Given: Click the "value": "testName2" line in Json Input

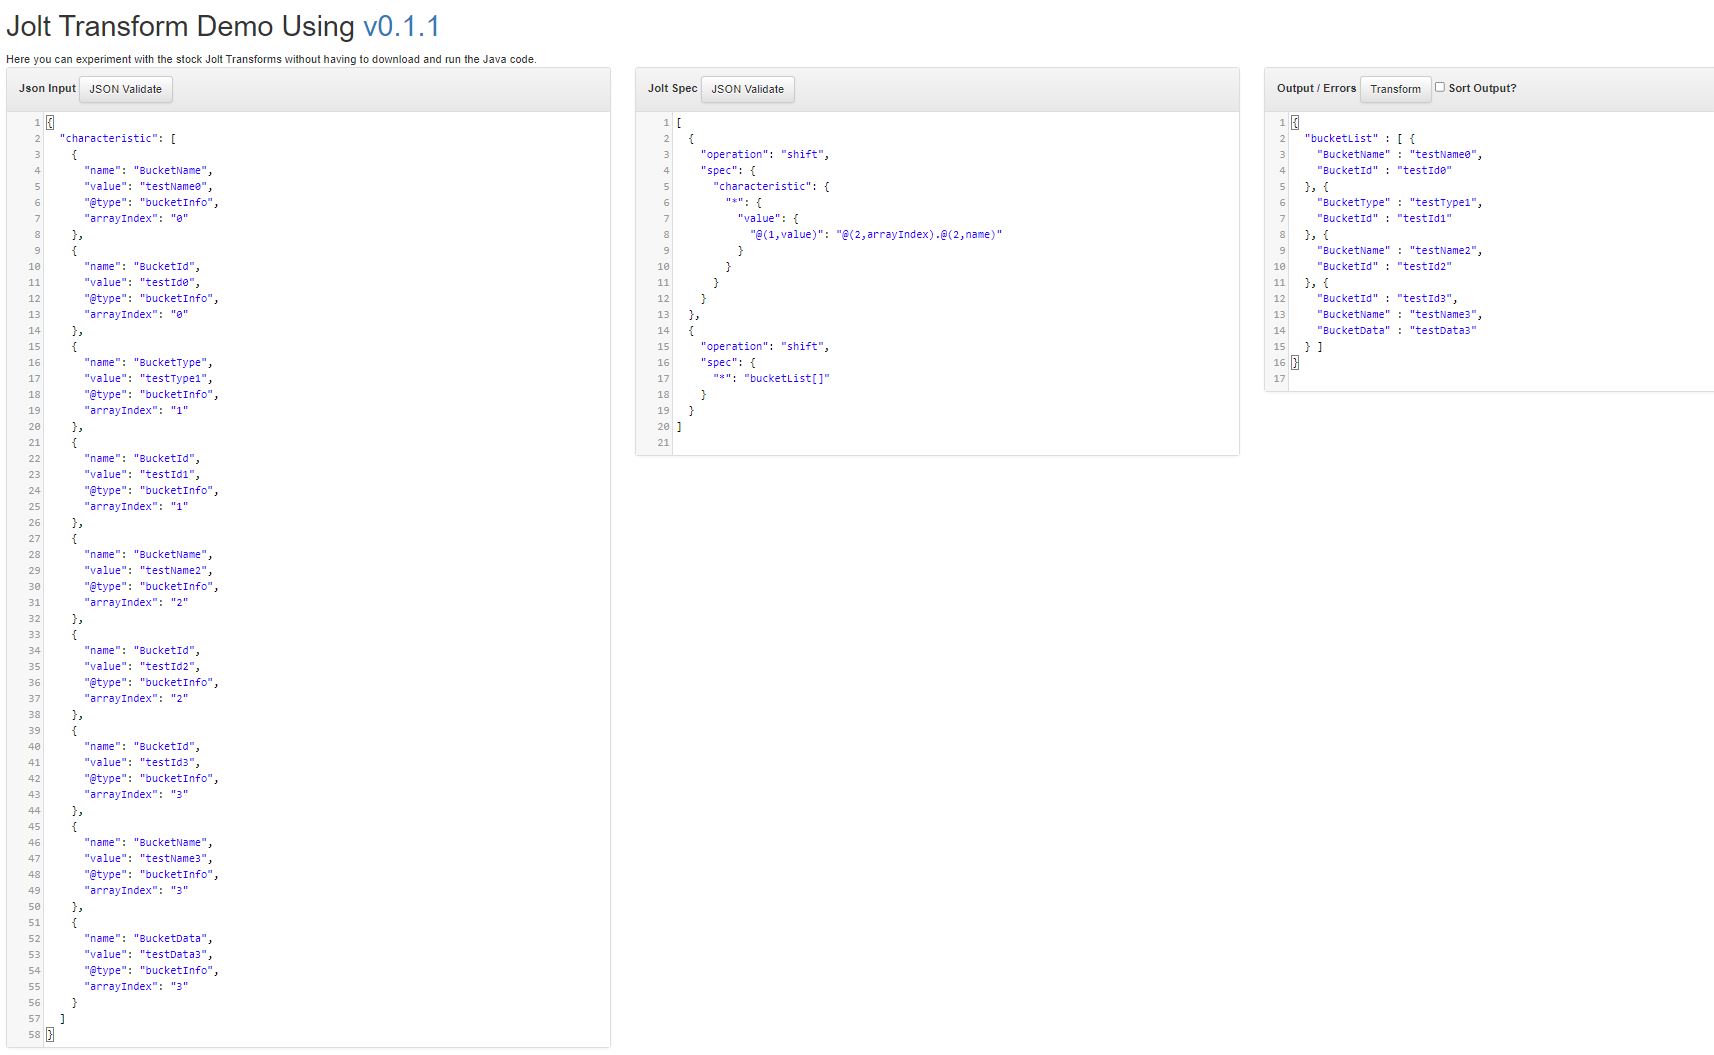Looking at the screenshot, I should (149, 570).
